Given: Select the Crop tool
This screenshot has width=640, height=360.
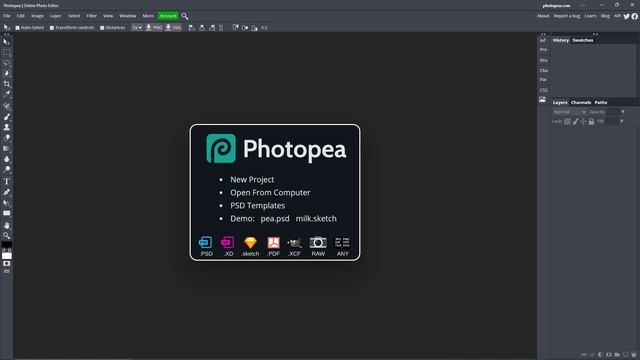Looking at the screenshot, I should click(7, 84).
